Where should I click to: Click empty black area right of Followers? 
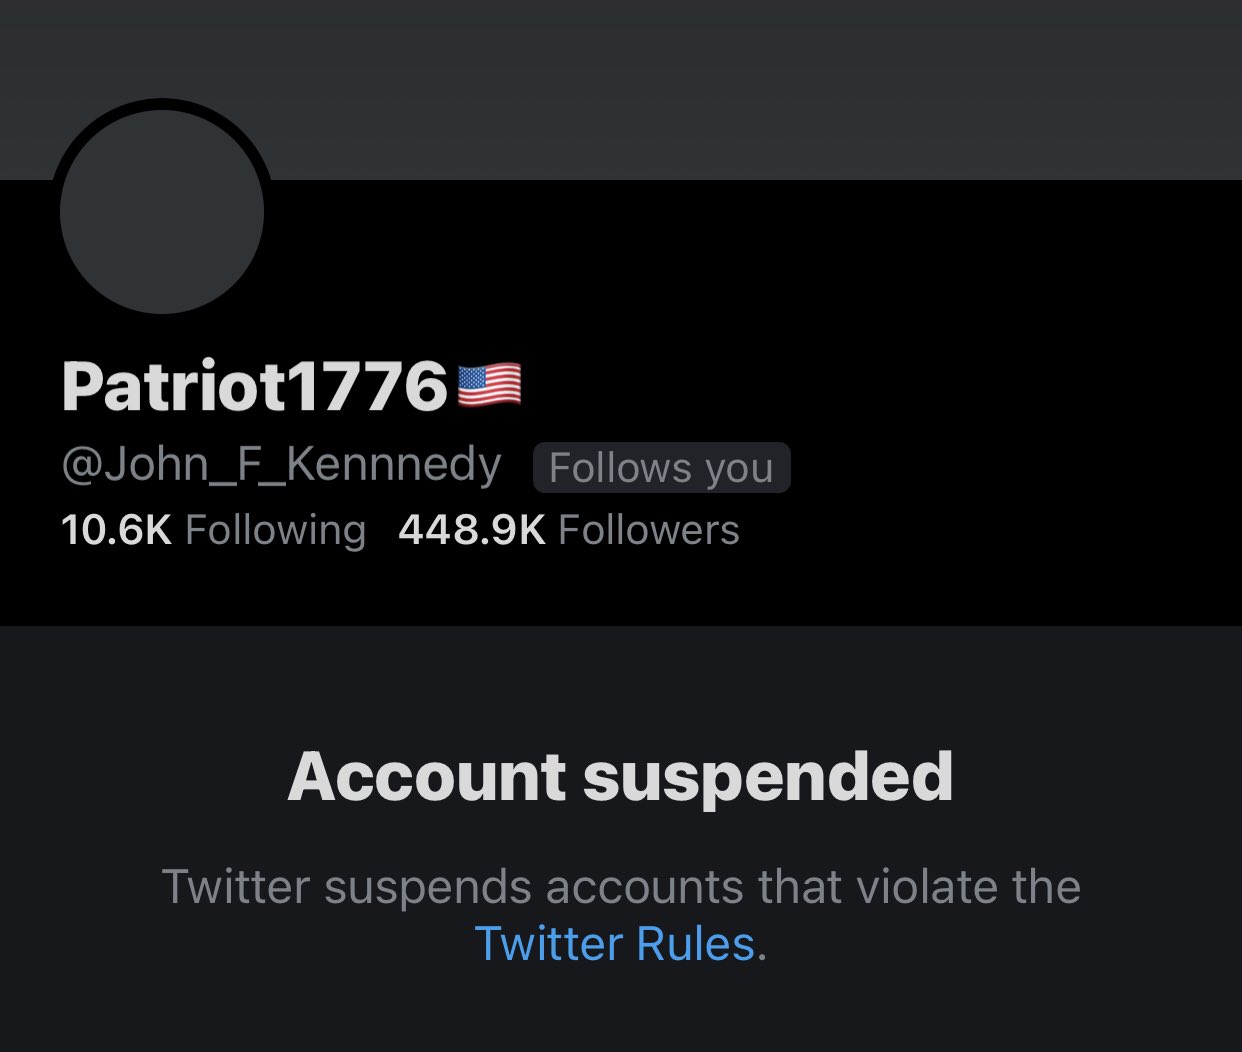tap(990, 530)
